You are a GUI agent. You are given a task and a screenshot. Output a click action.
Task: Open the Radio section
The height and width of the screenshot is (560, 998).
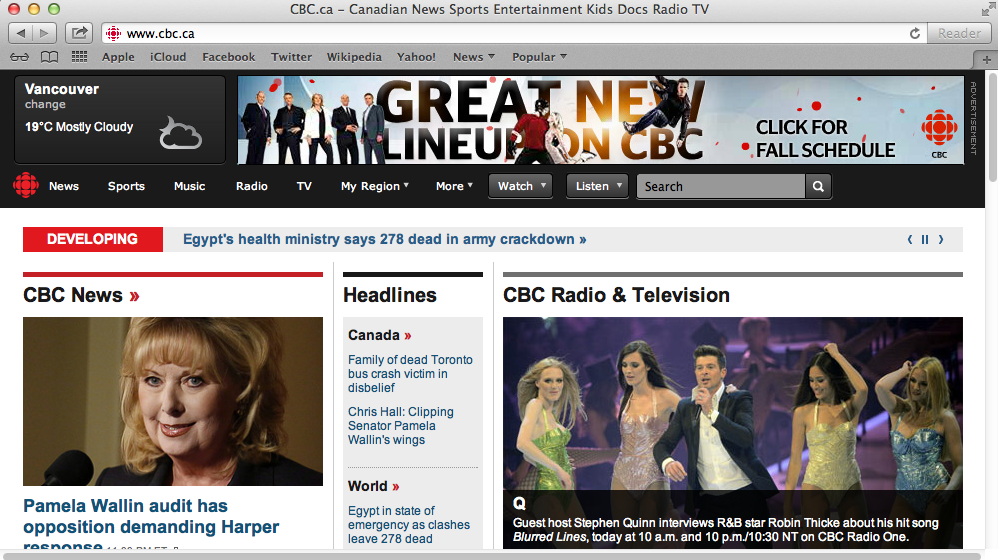click(251, 186)
